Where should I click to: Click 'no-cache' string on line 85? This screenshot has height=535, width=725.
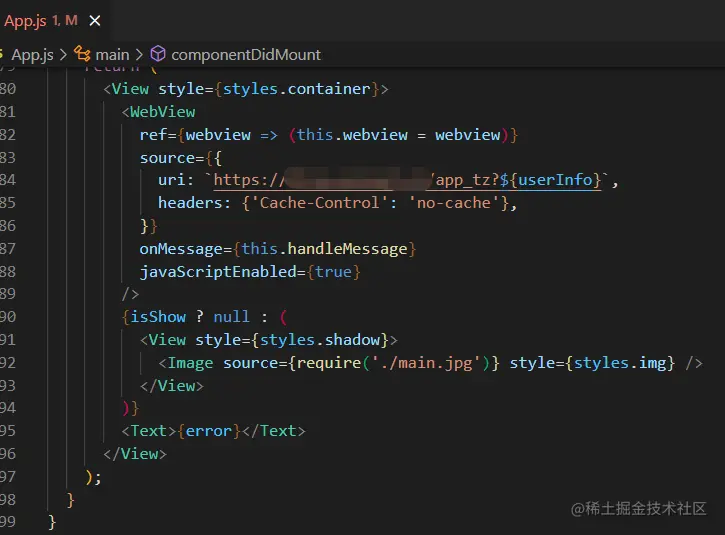click(x=454, y=203)
